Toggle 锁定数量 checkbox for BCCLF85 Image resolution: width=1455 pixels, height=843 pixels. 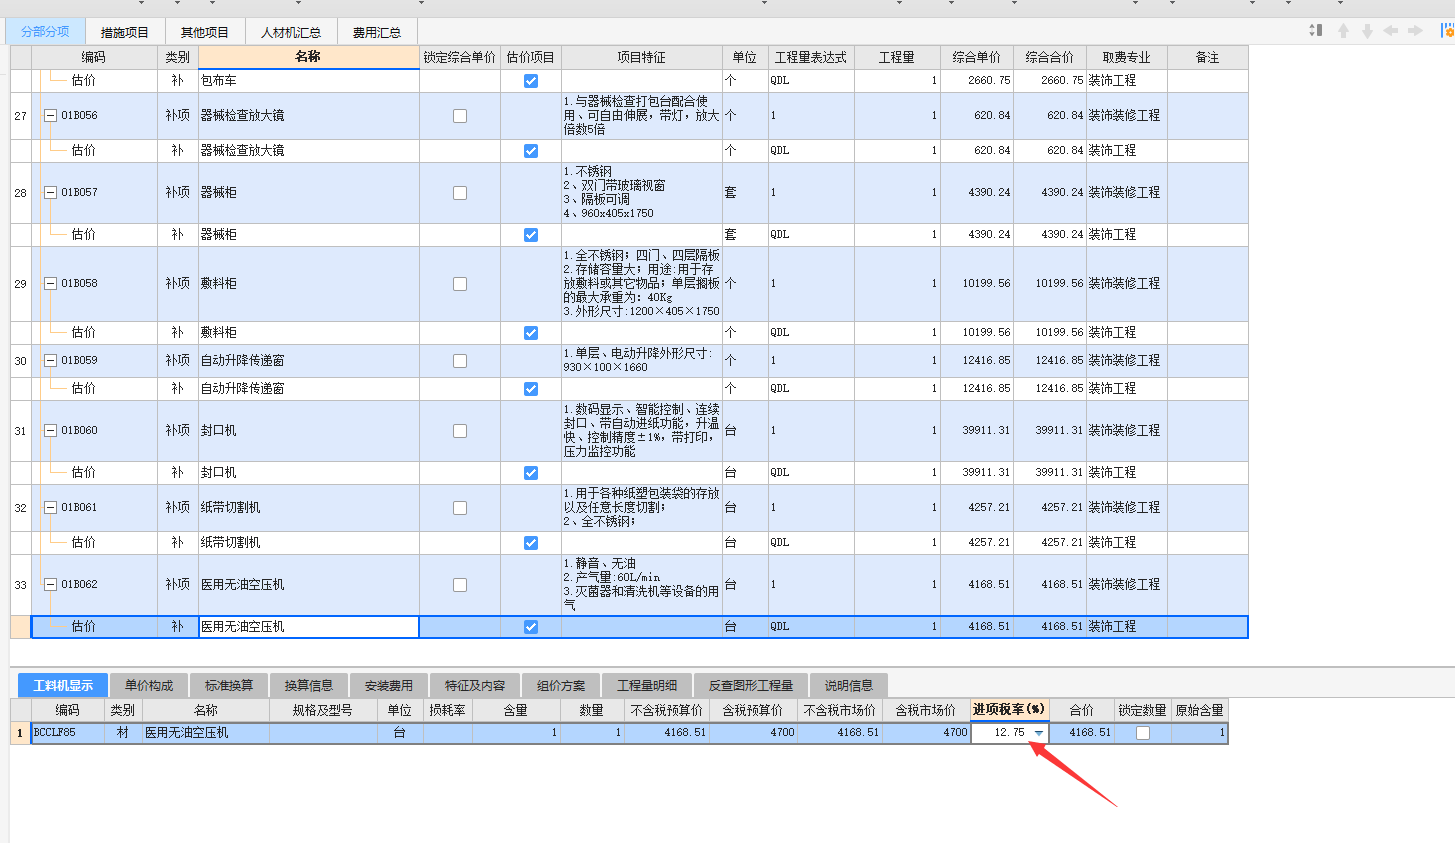click(1143, 733)
